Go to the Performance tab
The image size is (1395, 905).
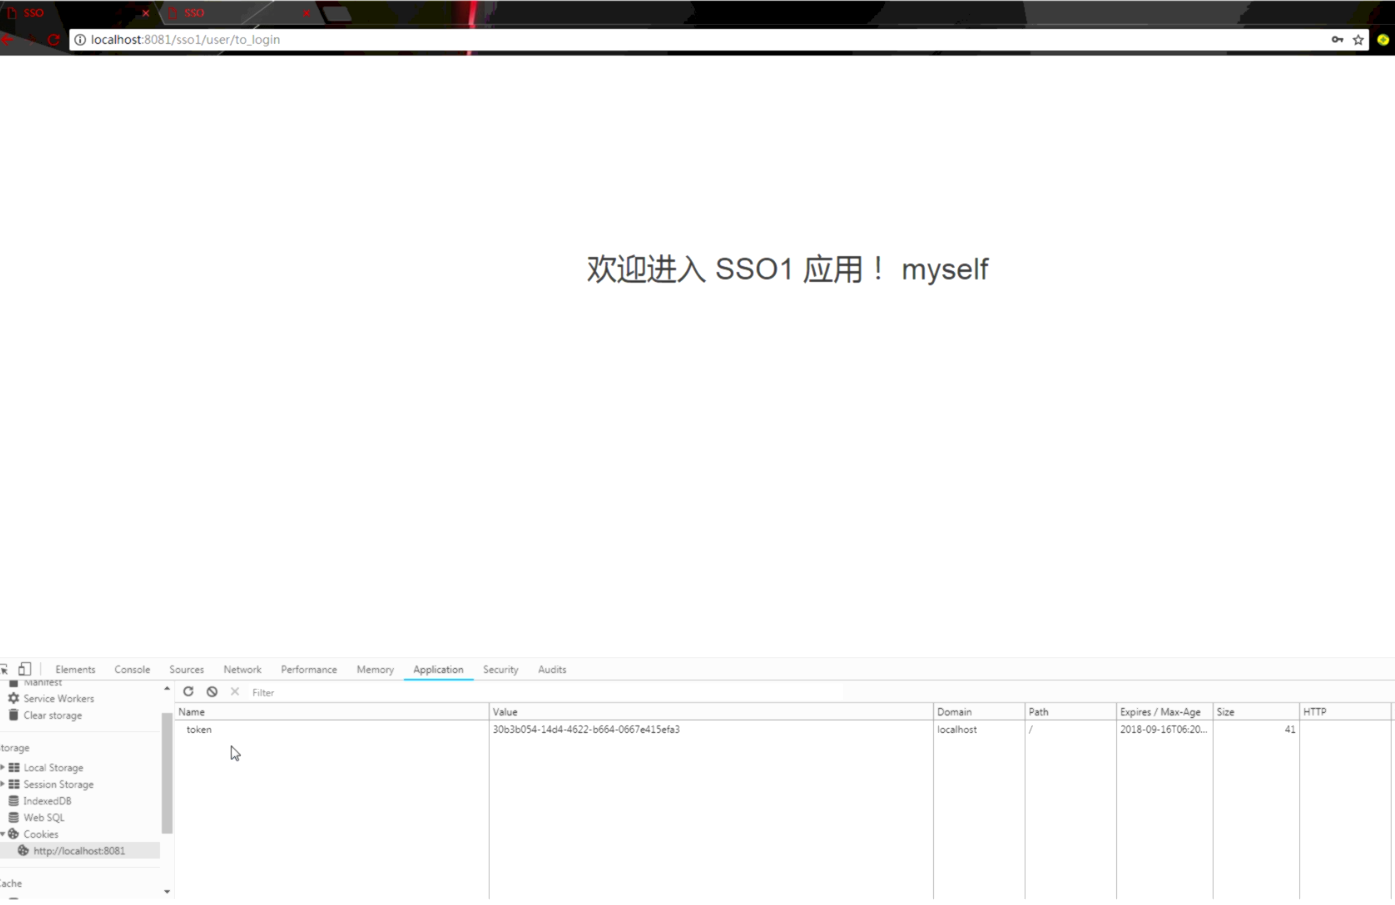(309, 670)
